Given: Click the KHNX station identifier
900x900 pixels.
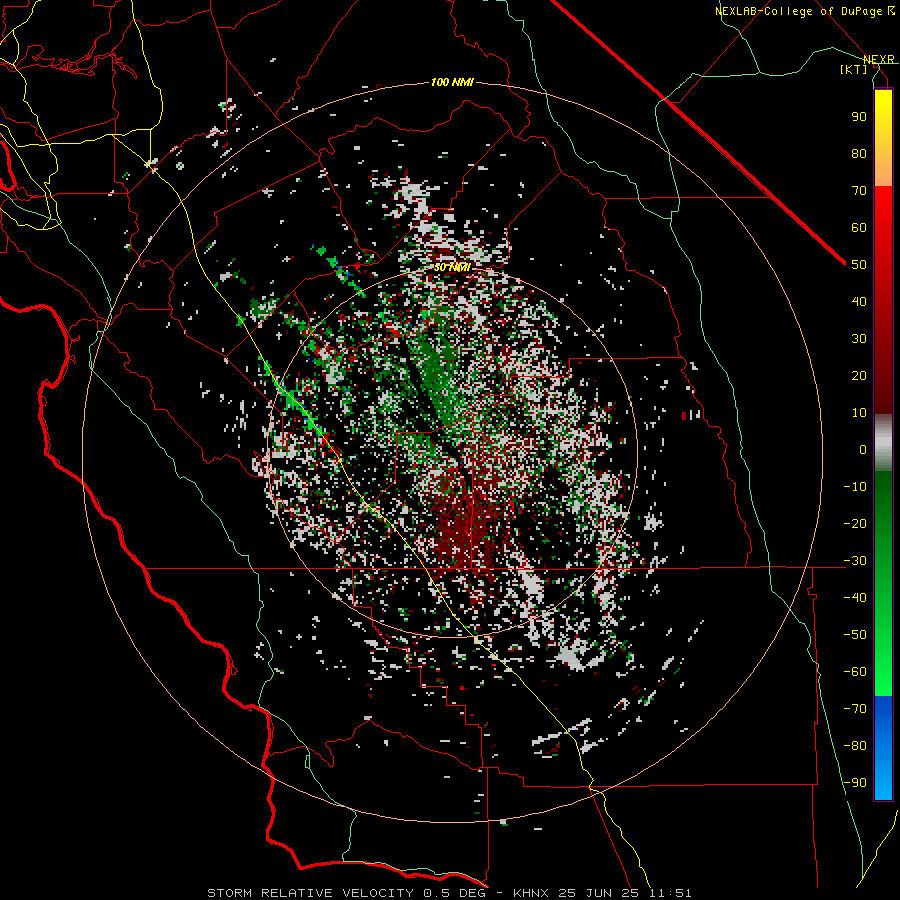Looking at the screenshot, I should 532,893.
